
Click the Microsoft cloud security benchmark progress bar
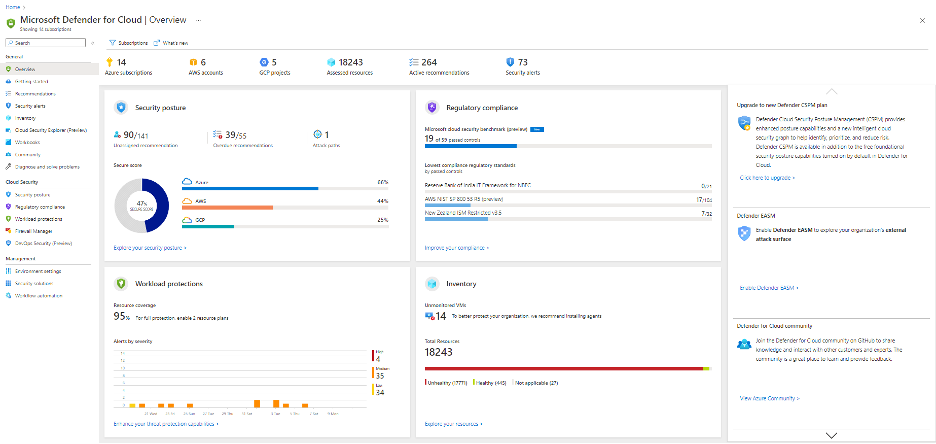click(x=568, y=146)
